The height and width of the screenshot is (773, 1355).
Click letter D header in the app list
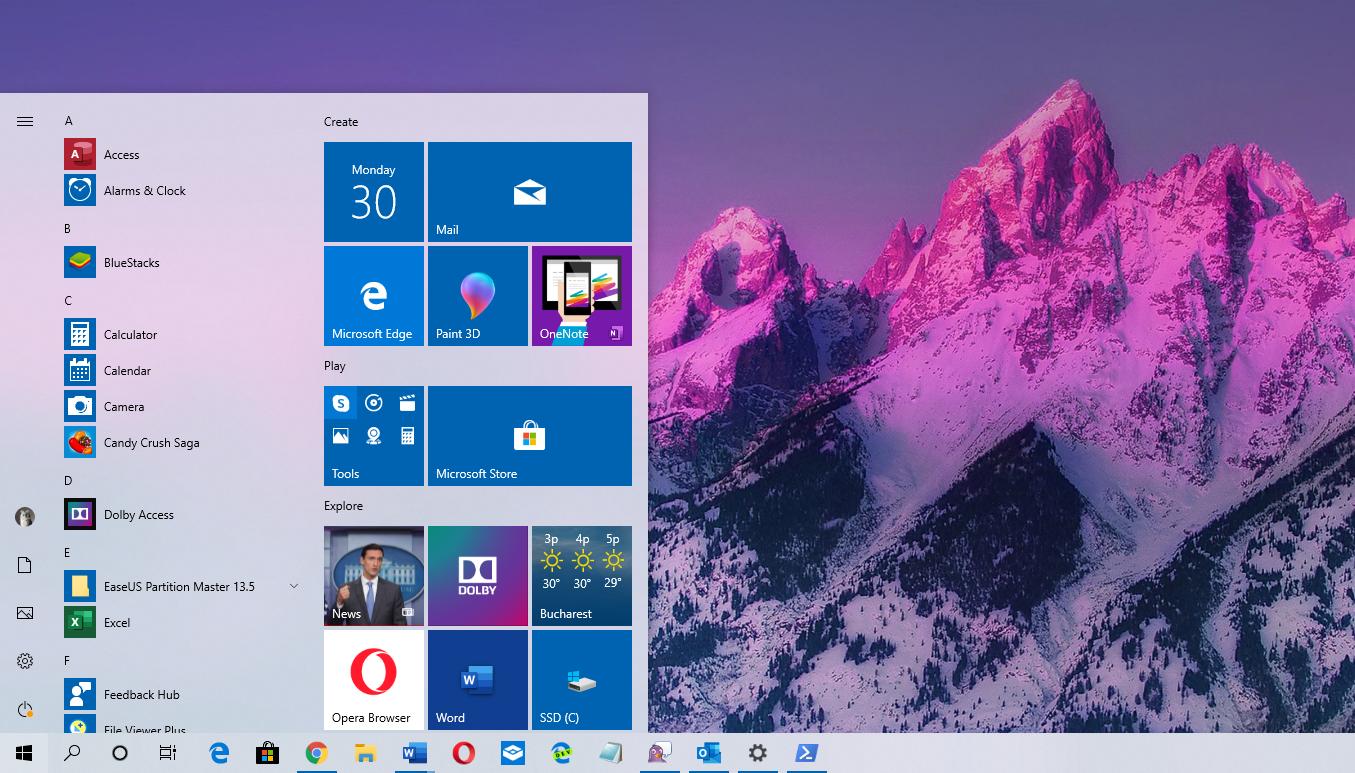tap(68, 481)
